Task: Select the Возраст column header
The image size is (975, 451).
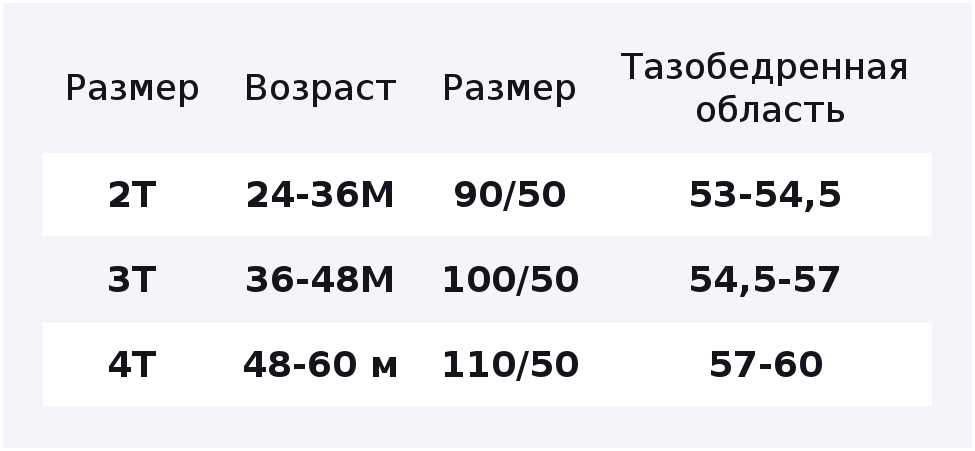Action: 320,89
